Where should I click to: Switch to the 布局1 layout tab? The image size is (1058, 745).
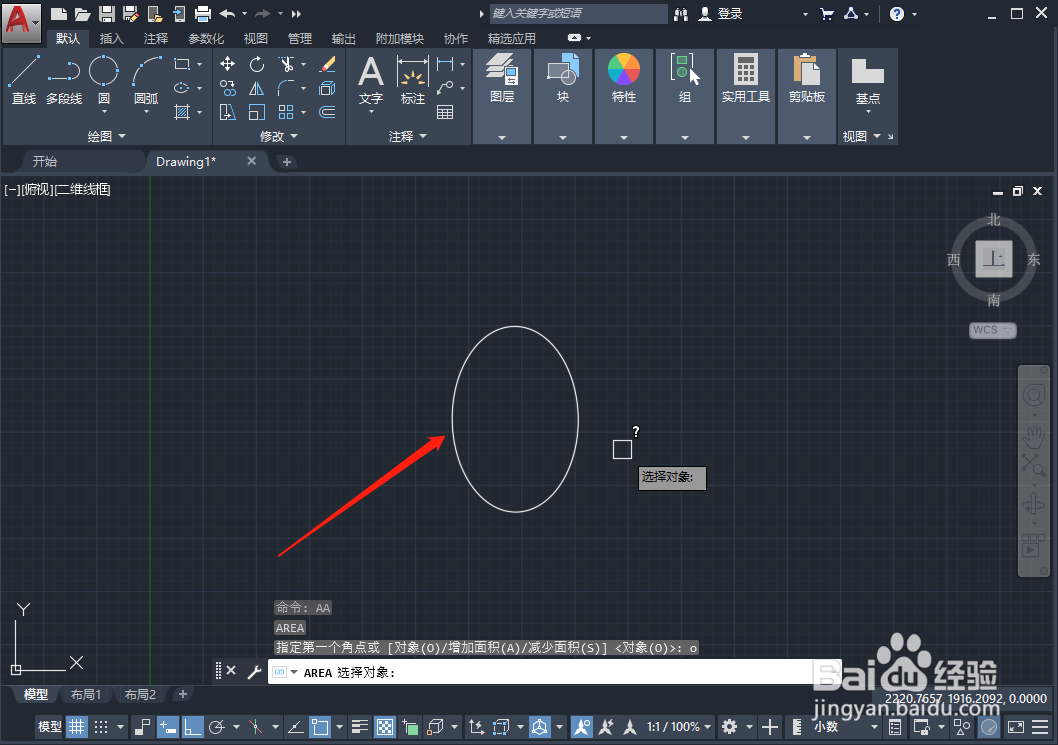(86, 694)
